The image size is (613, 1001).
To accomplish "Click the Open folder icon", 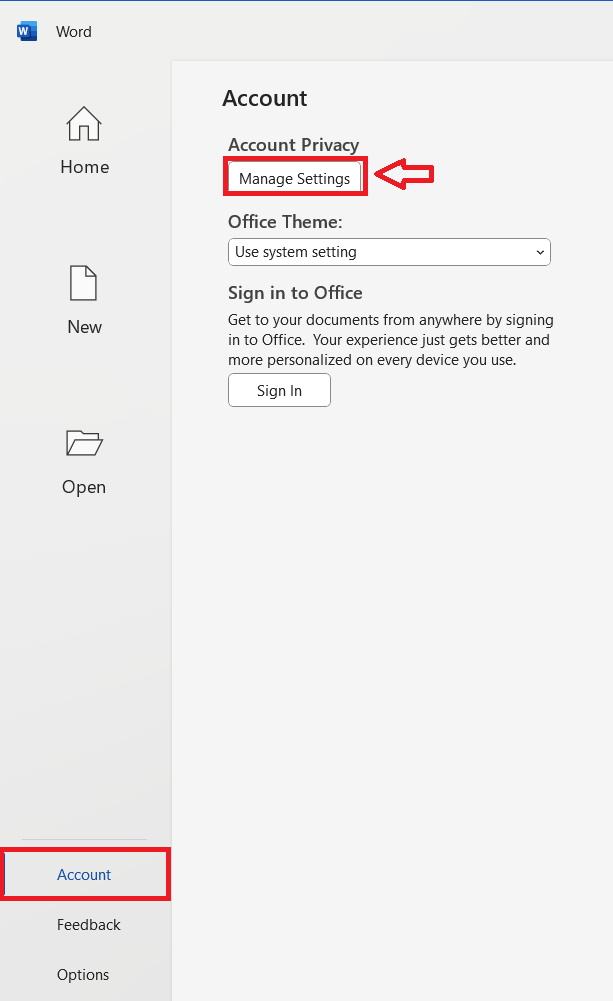I will (x=84, y=443).
